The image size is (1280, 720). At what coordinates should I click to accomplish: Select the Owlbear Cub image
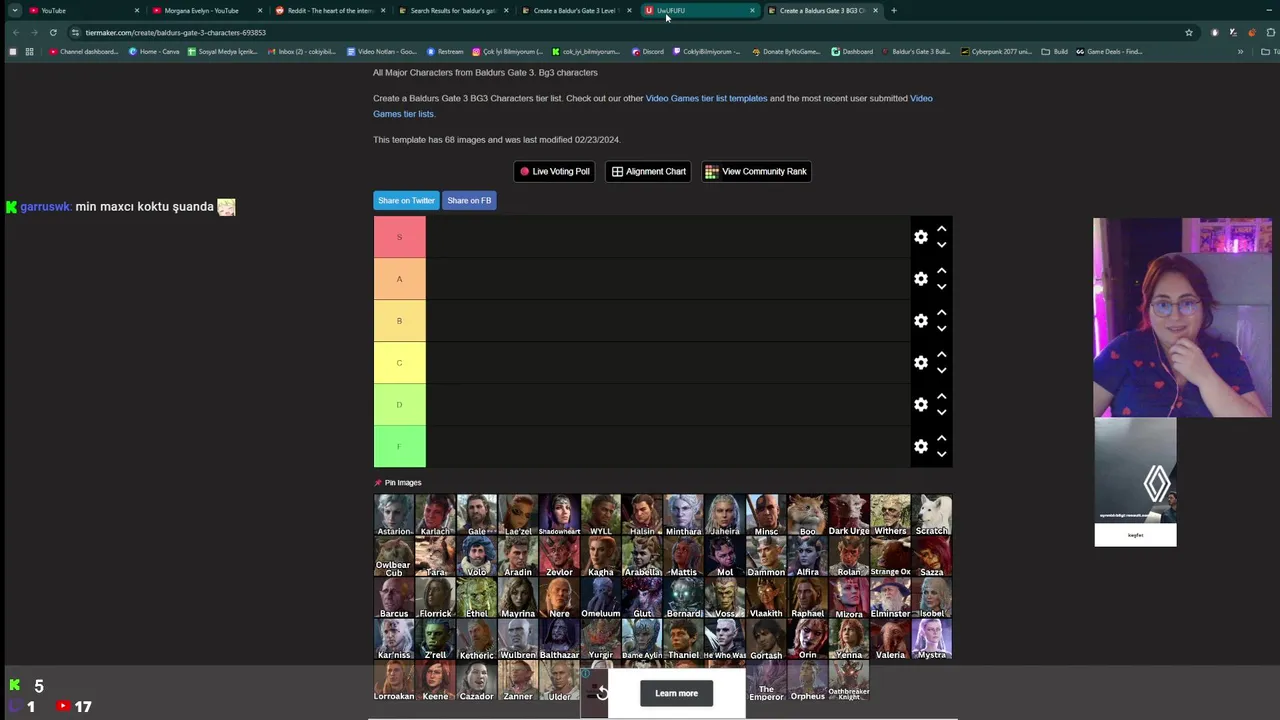tap(394, 556)
